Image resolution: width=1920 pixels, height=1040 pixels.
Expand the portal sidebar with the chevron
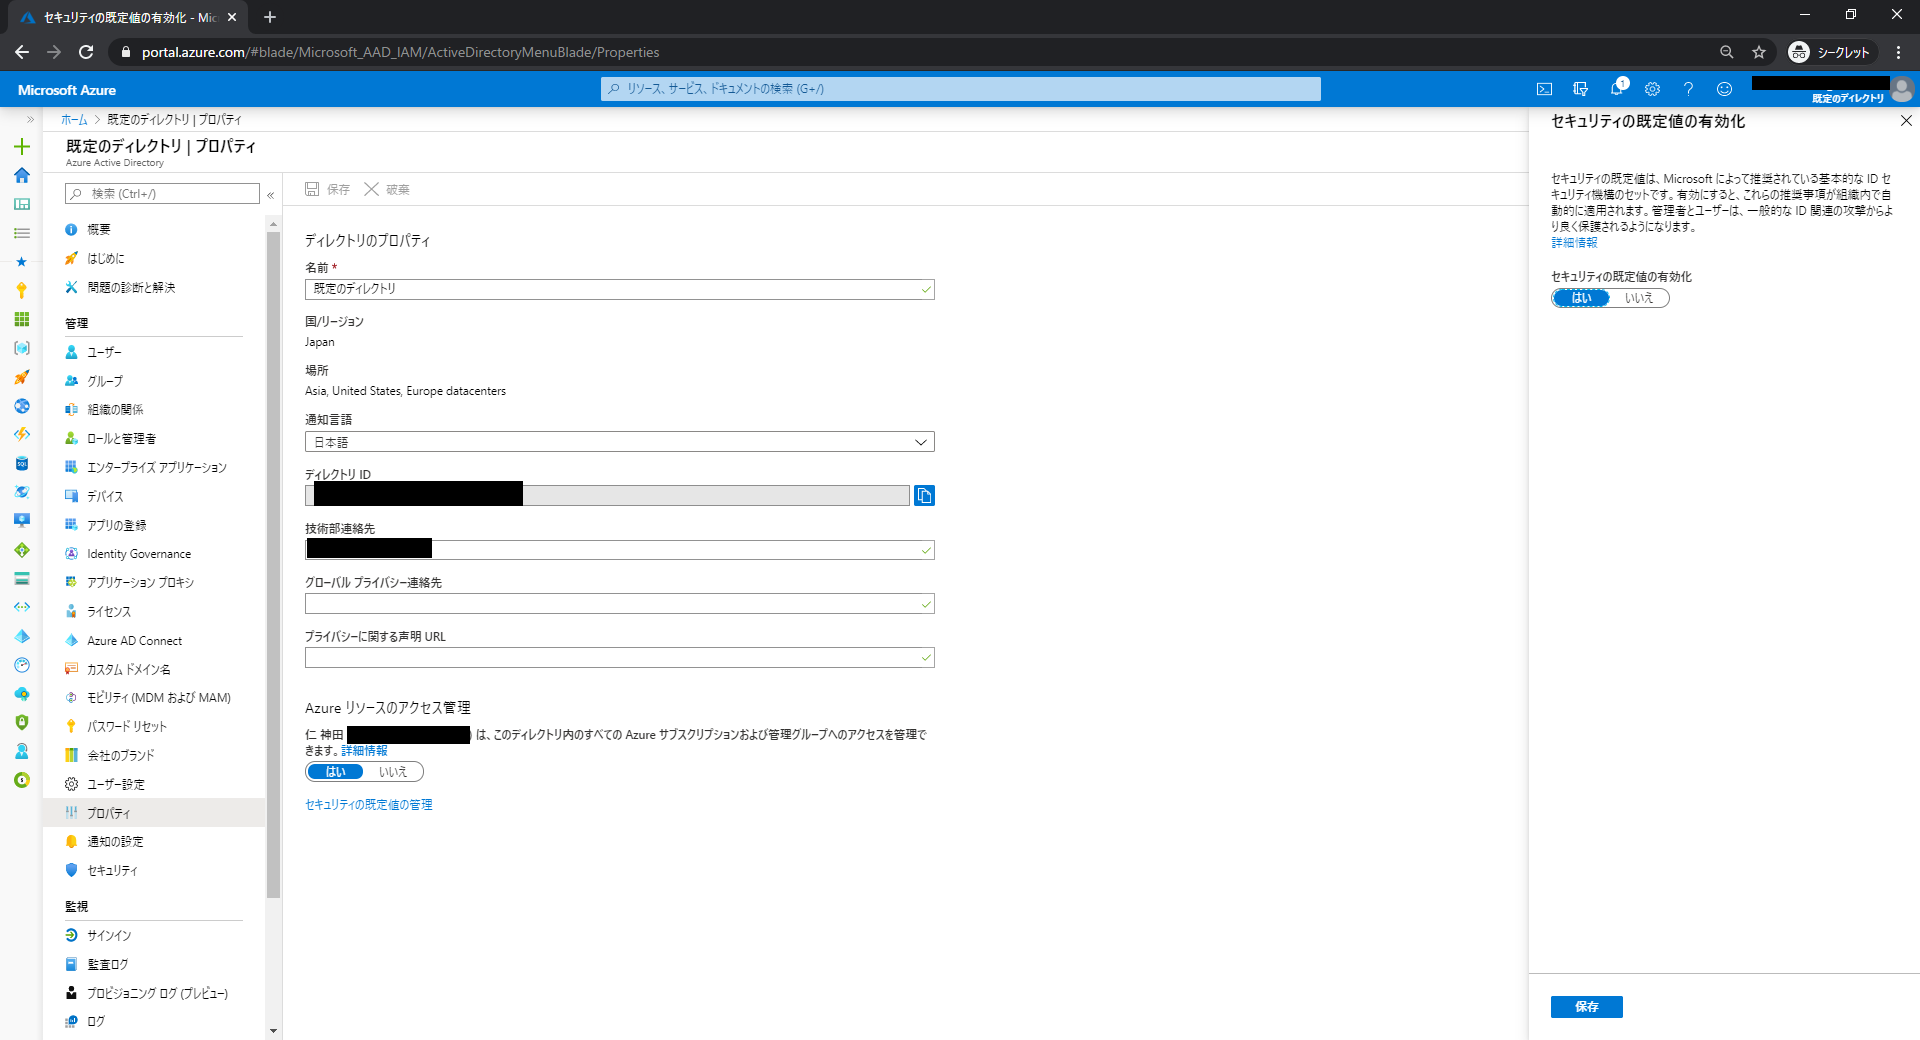point(30,120)
